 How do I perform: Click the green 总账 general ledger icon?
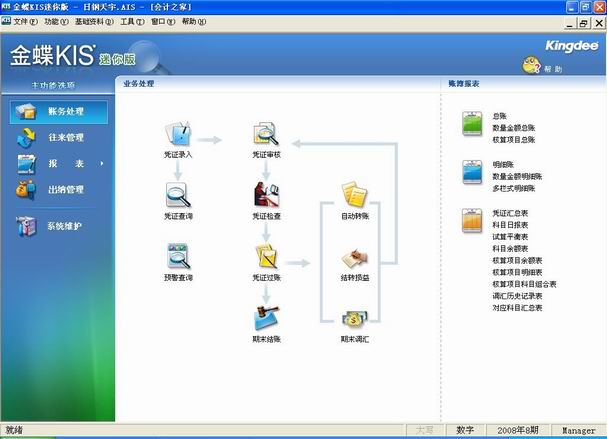(x=472, y=123)
